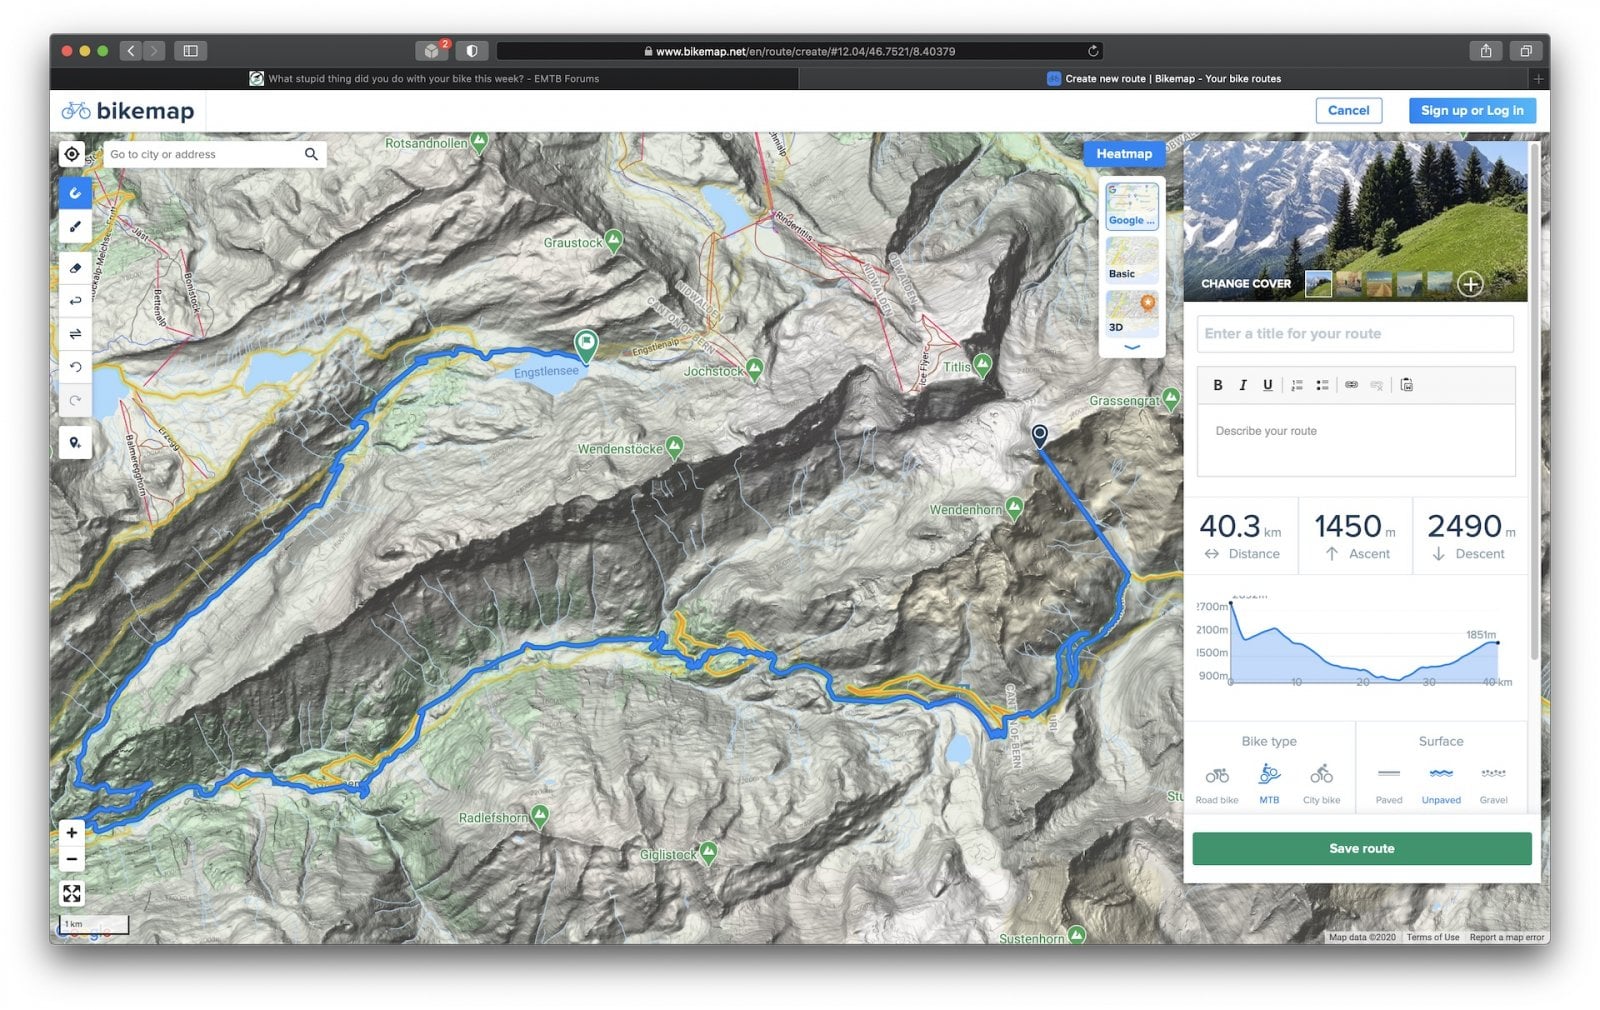Show Safari tab overview

coord(1526,51)
